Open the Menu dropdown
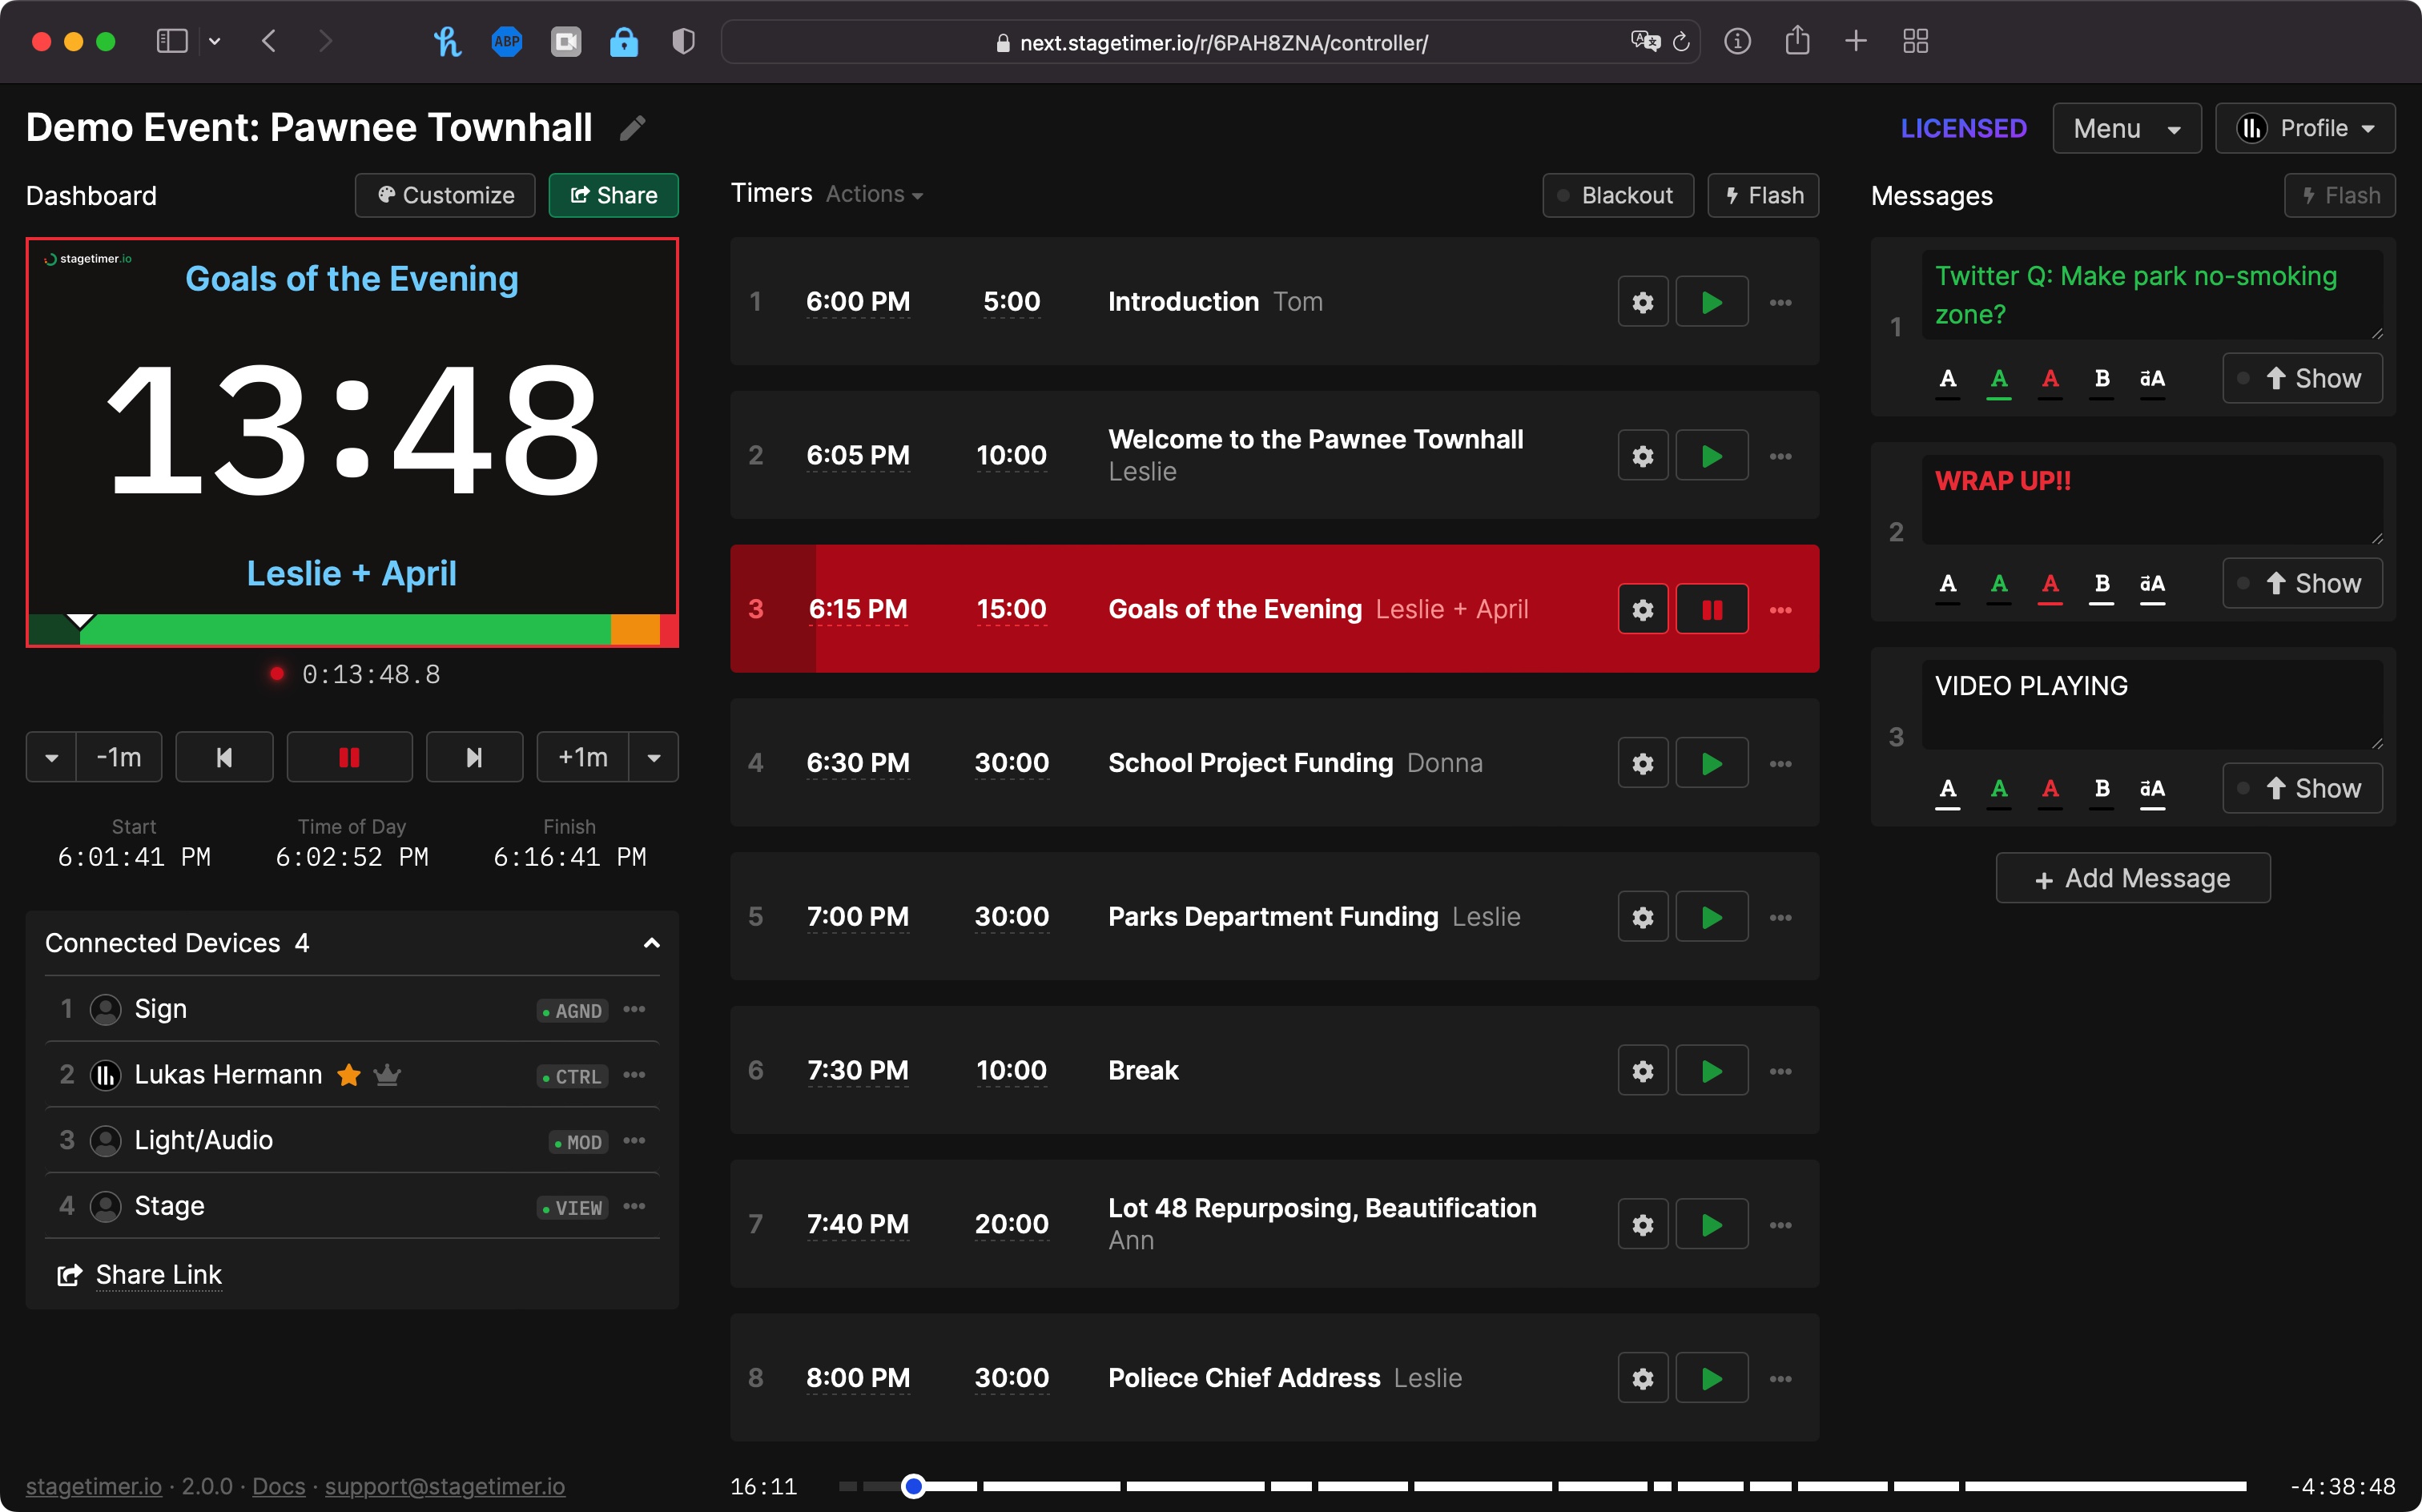 [2126, 128]
